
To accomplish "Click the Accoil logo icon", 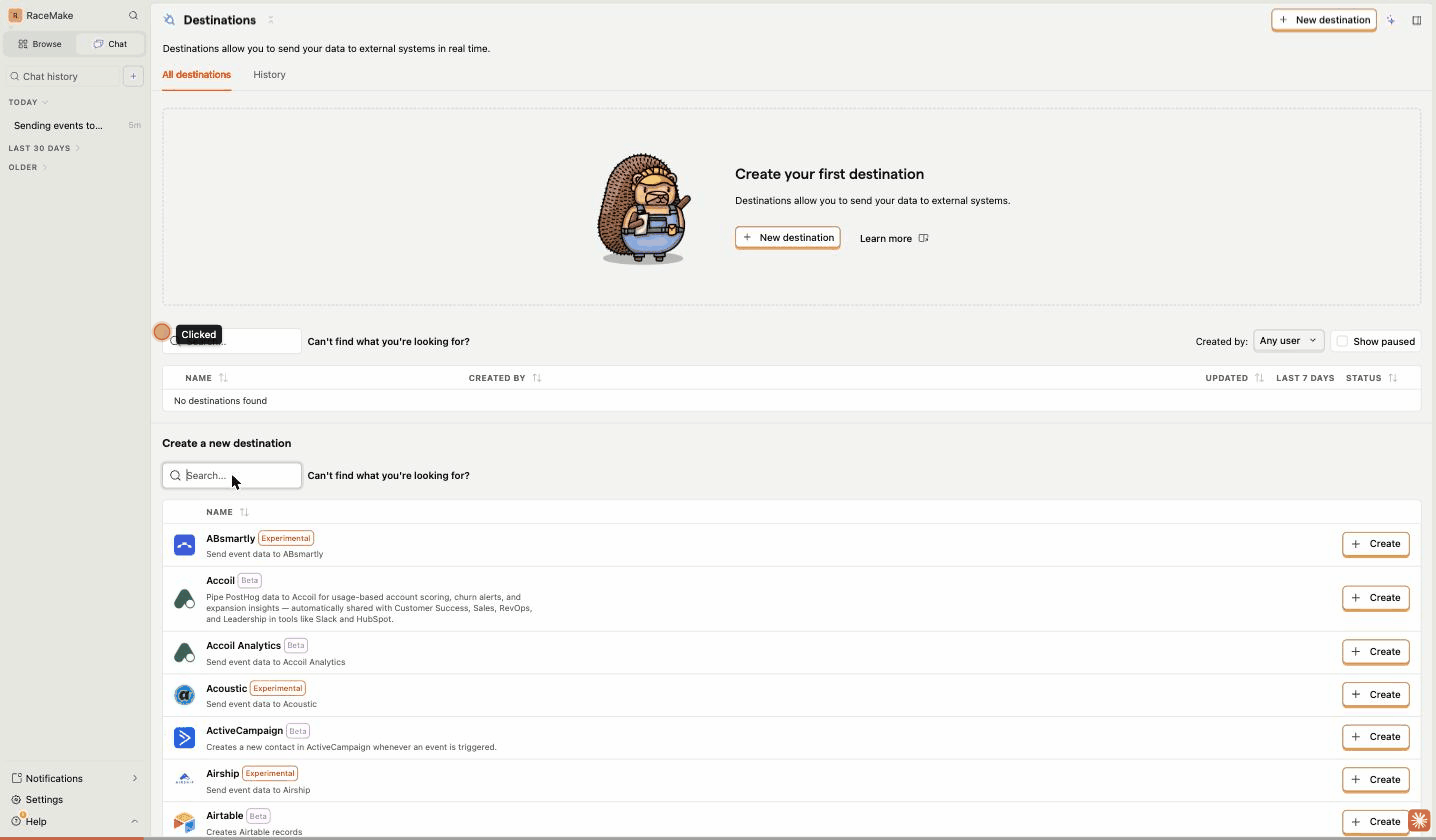I will (184, 599).
